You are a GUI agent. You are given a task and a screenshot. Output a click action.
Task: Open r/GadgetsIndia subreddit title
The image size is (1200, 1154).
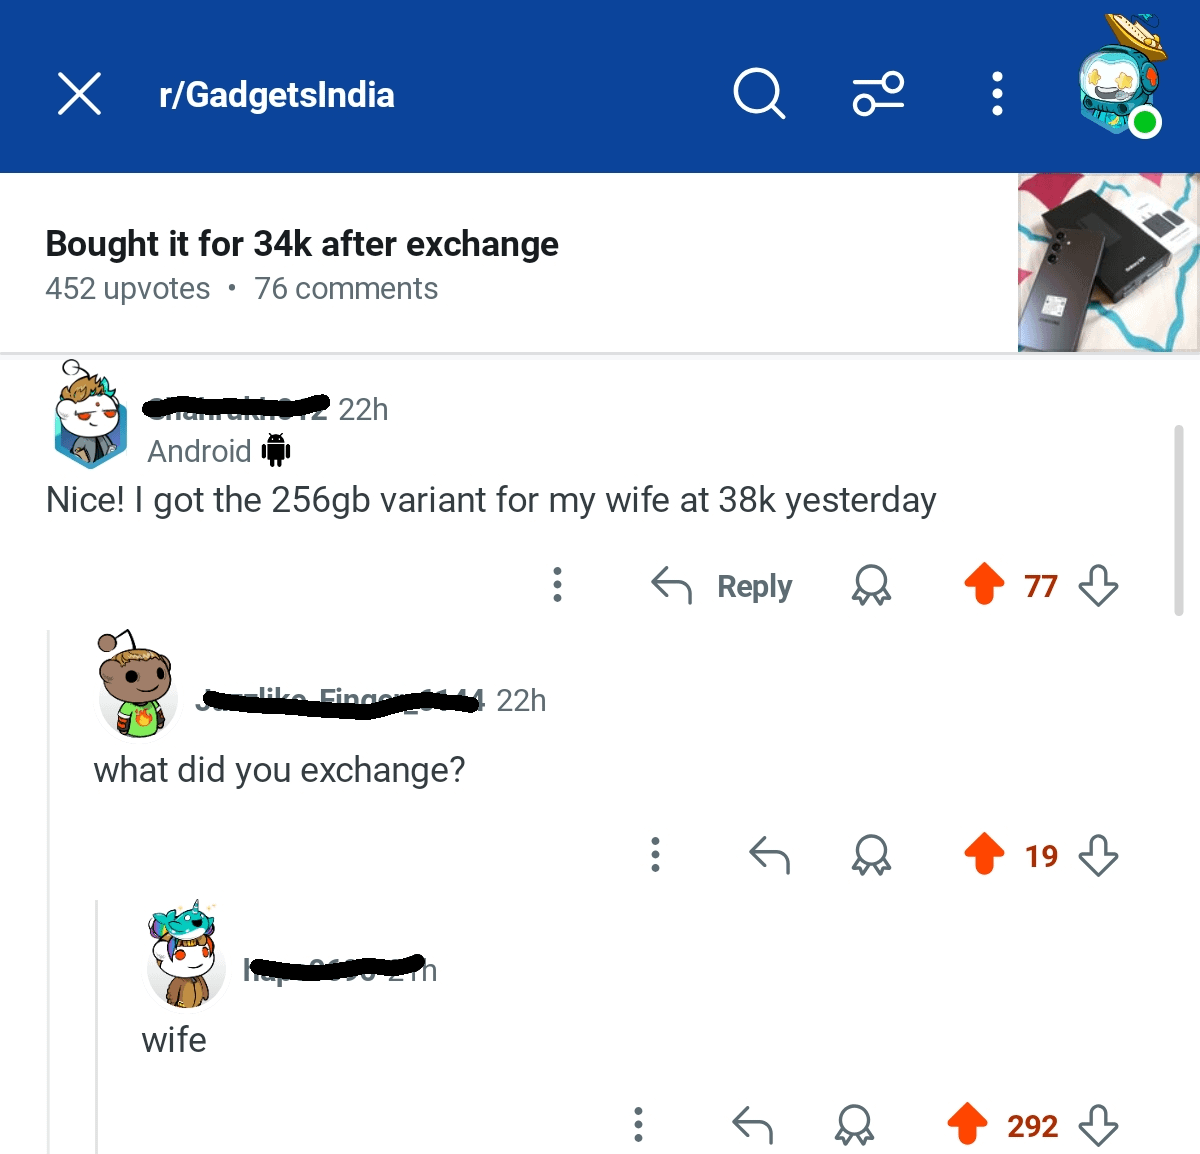coord(277,95)
